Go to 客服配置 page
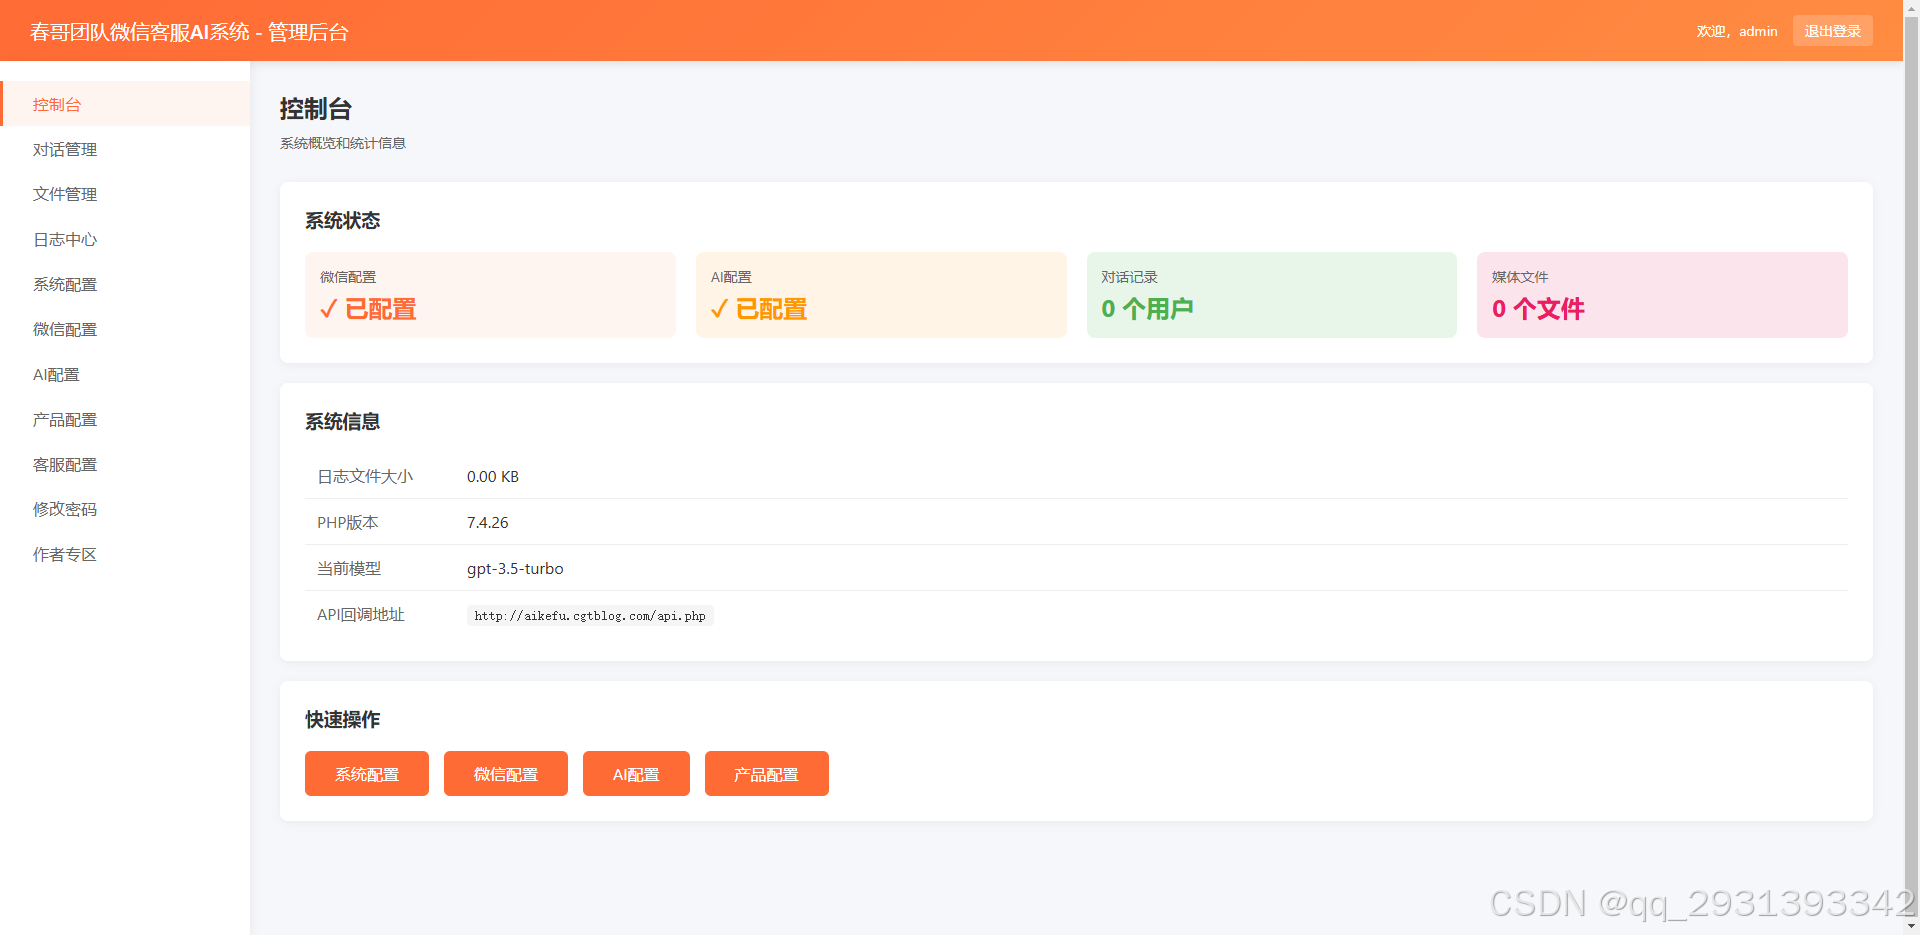This screenshot has width=1920, height=935. coord(125,464)
